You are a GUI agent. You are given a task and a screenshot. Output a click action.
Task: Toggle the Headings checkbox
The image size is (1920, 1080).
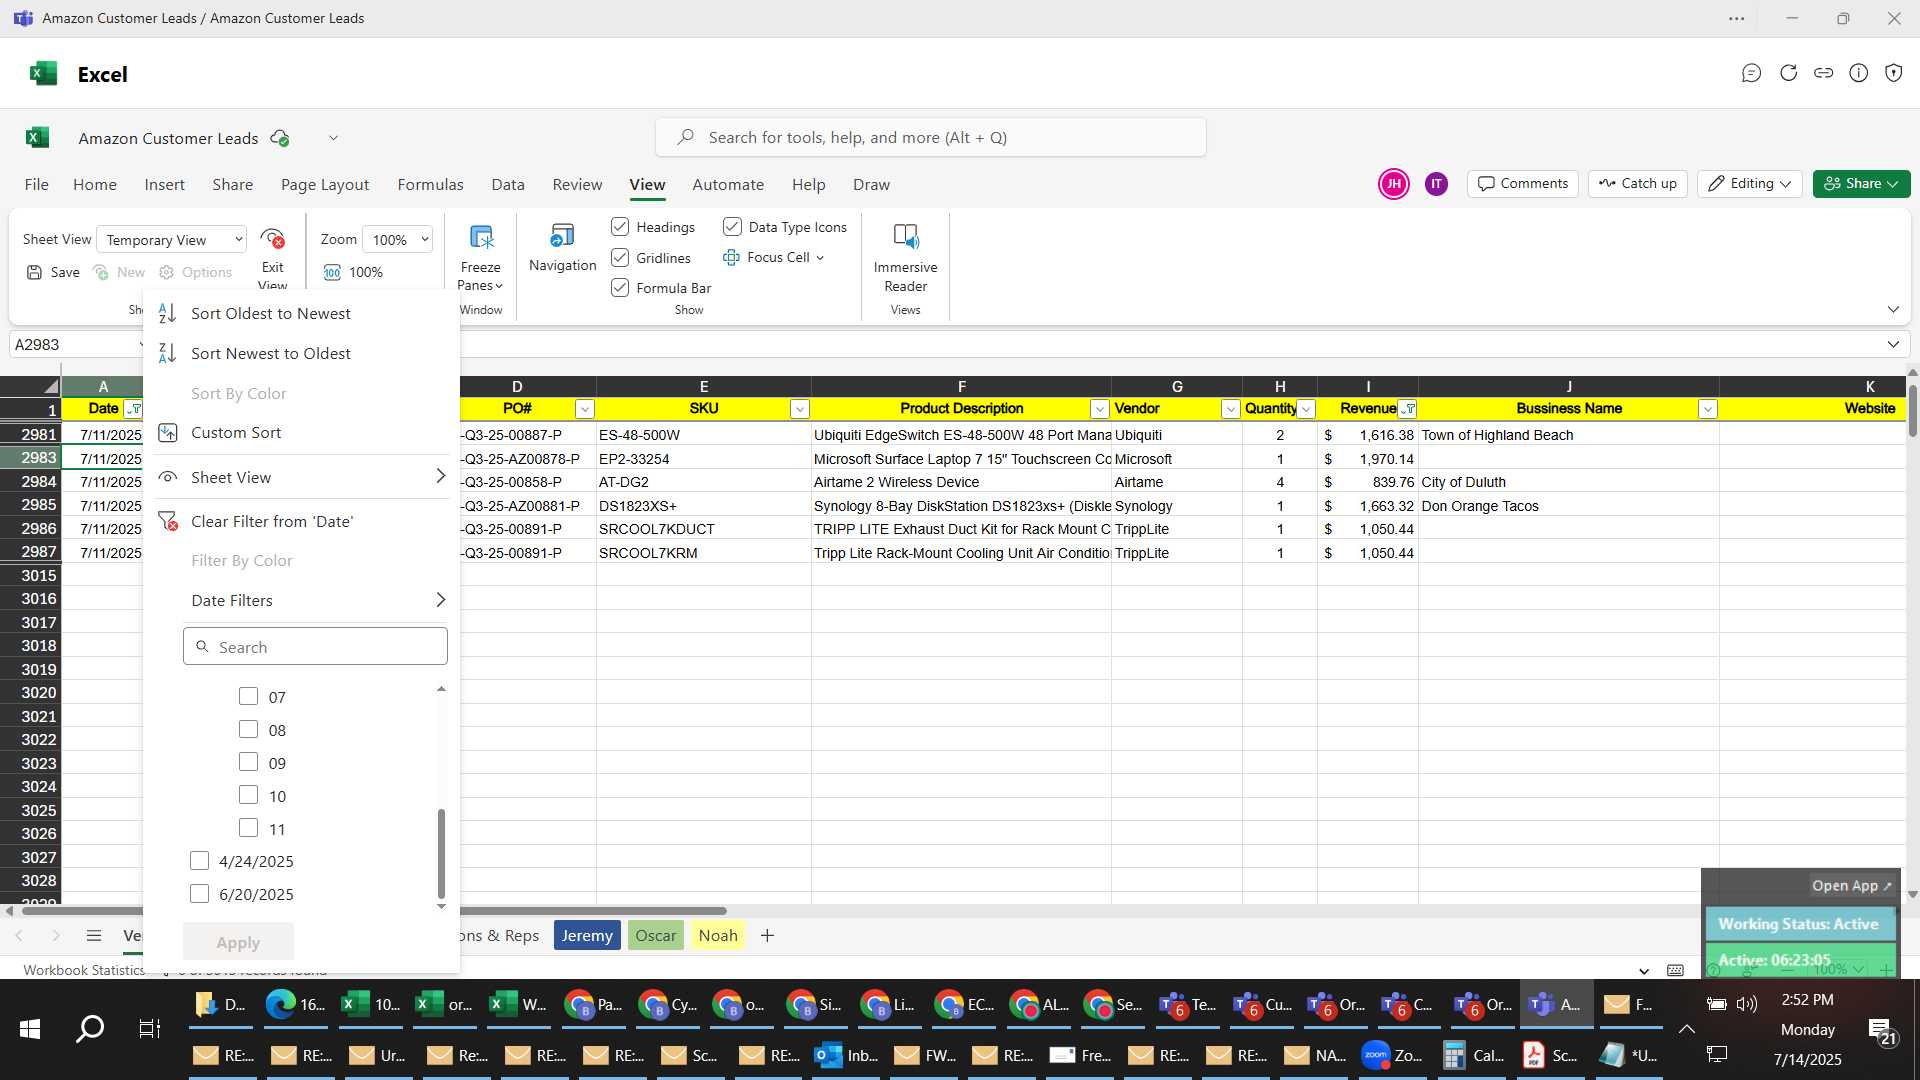point(620,227)
